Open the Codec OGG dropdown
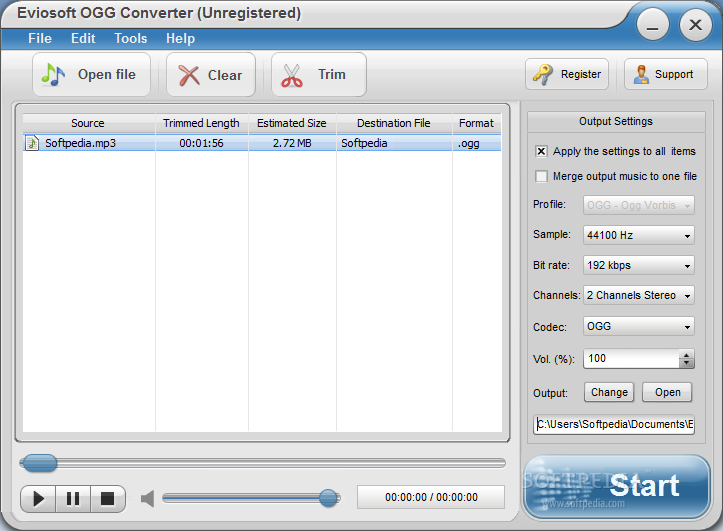Screen dimensions: 723x531 (x=639, y=326)
